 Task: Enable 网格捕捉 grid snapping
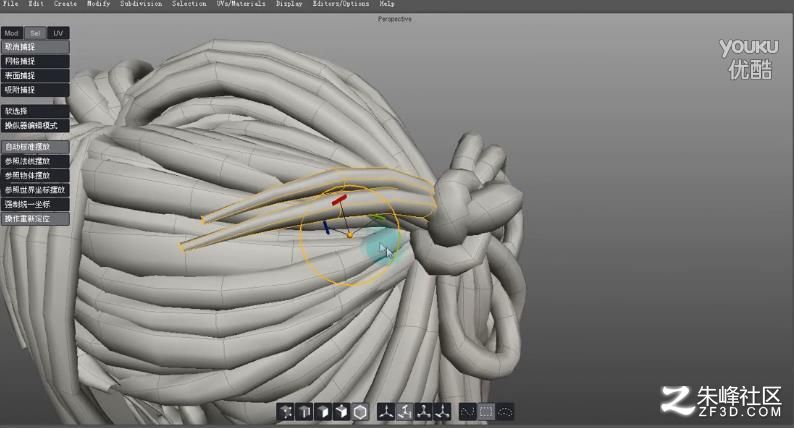[x=35, y=61]
